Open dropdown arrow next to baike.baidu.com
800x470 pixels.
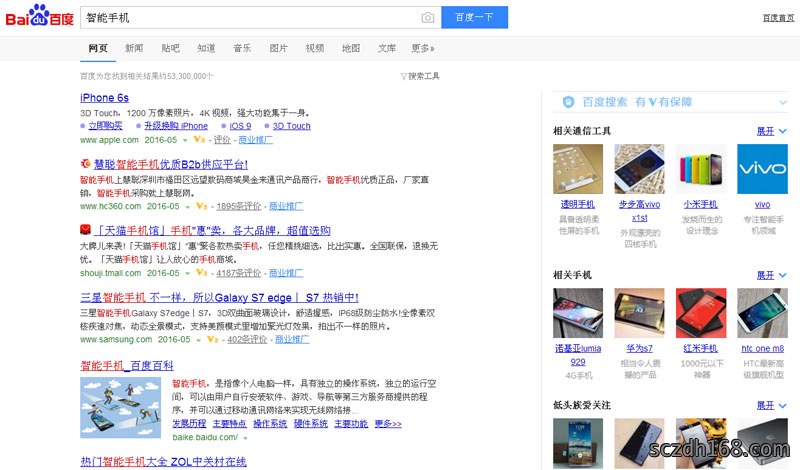click(x=245, y=438)
